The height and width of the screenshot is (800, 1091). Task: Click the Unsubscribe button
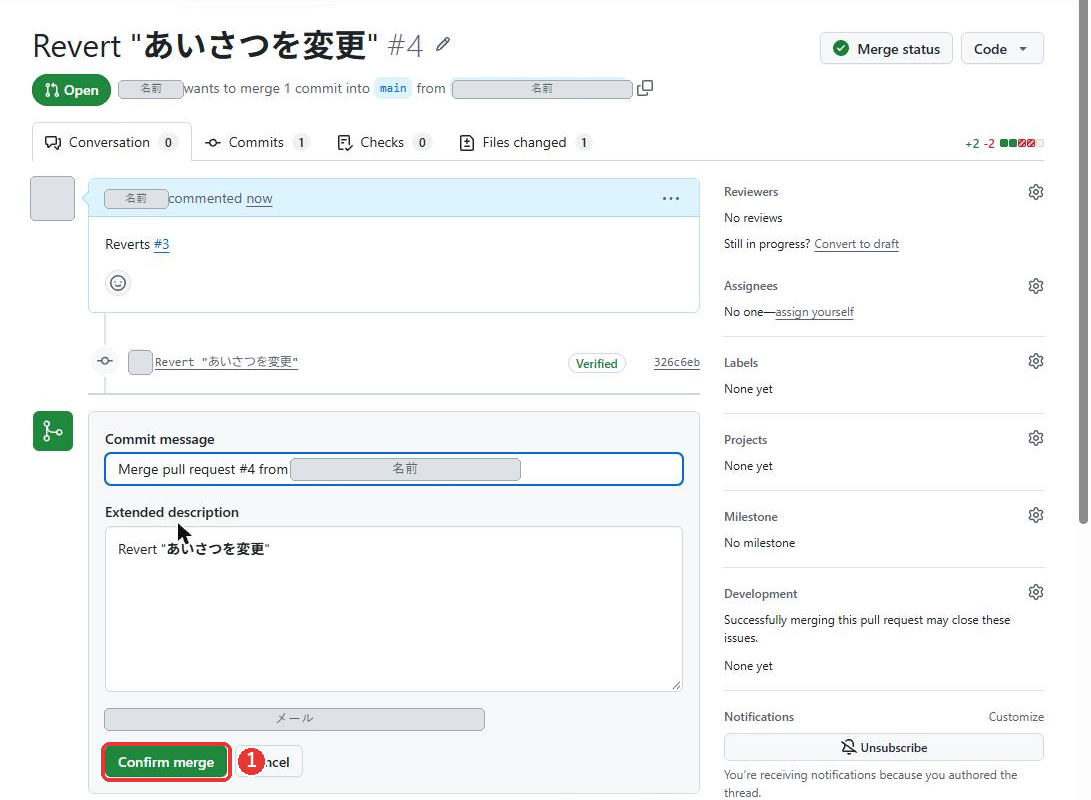[884, 748]
